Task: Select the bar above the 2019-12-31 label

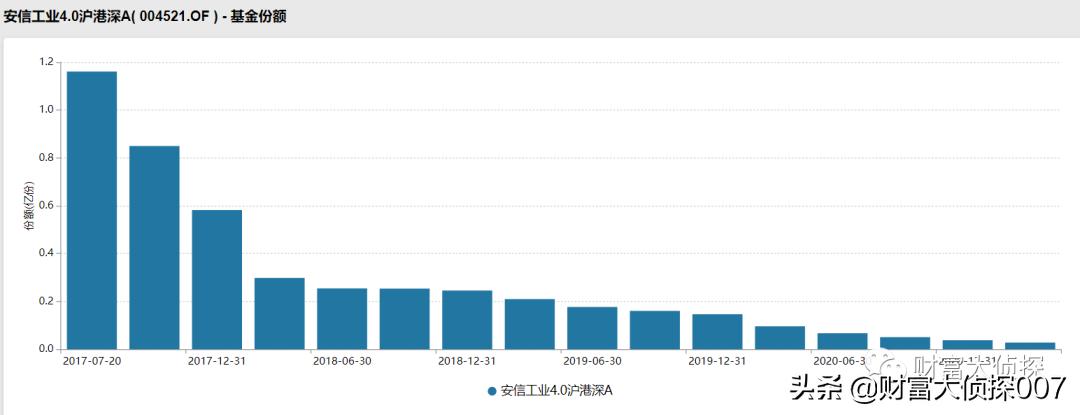Action: tap(718, 332)
